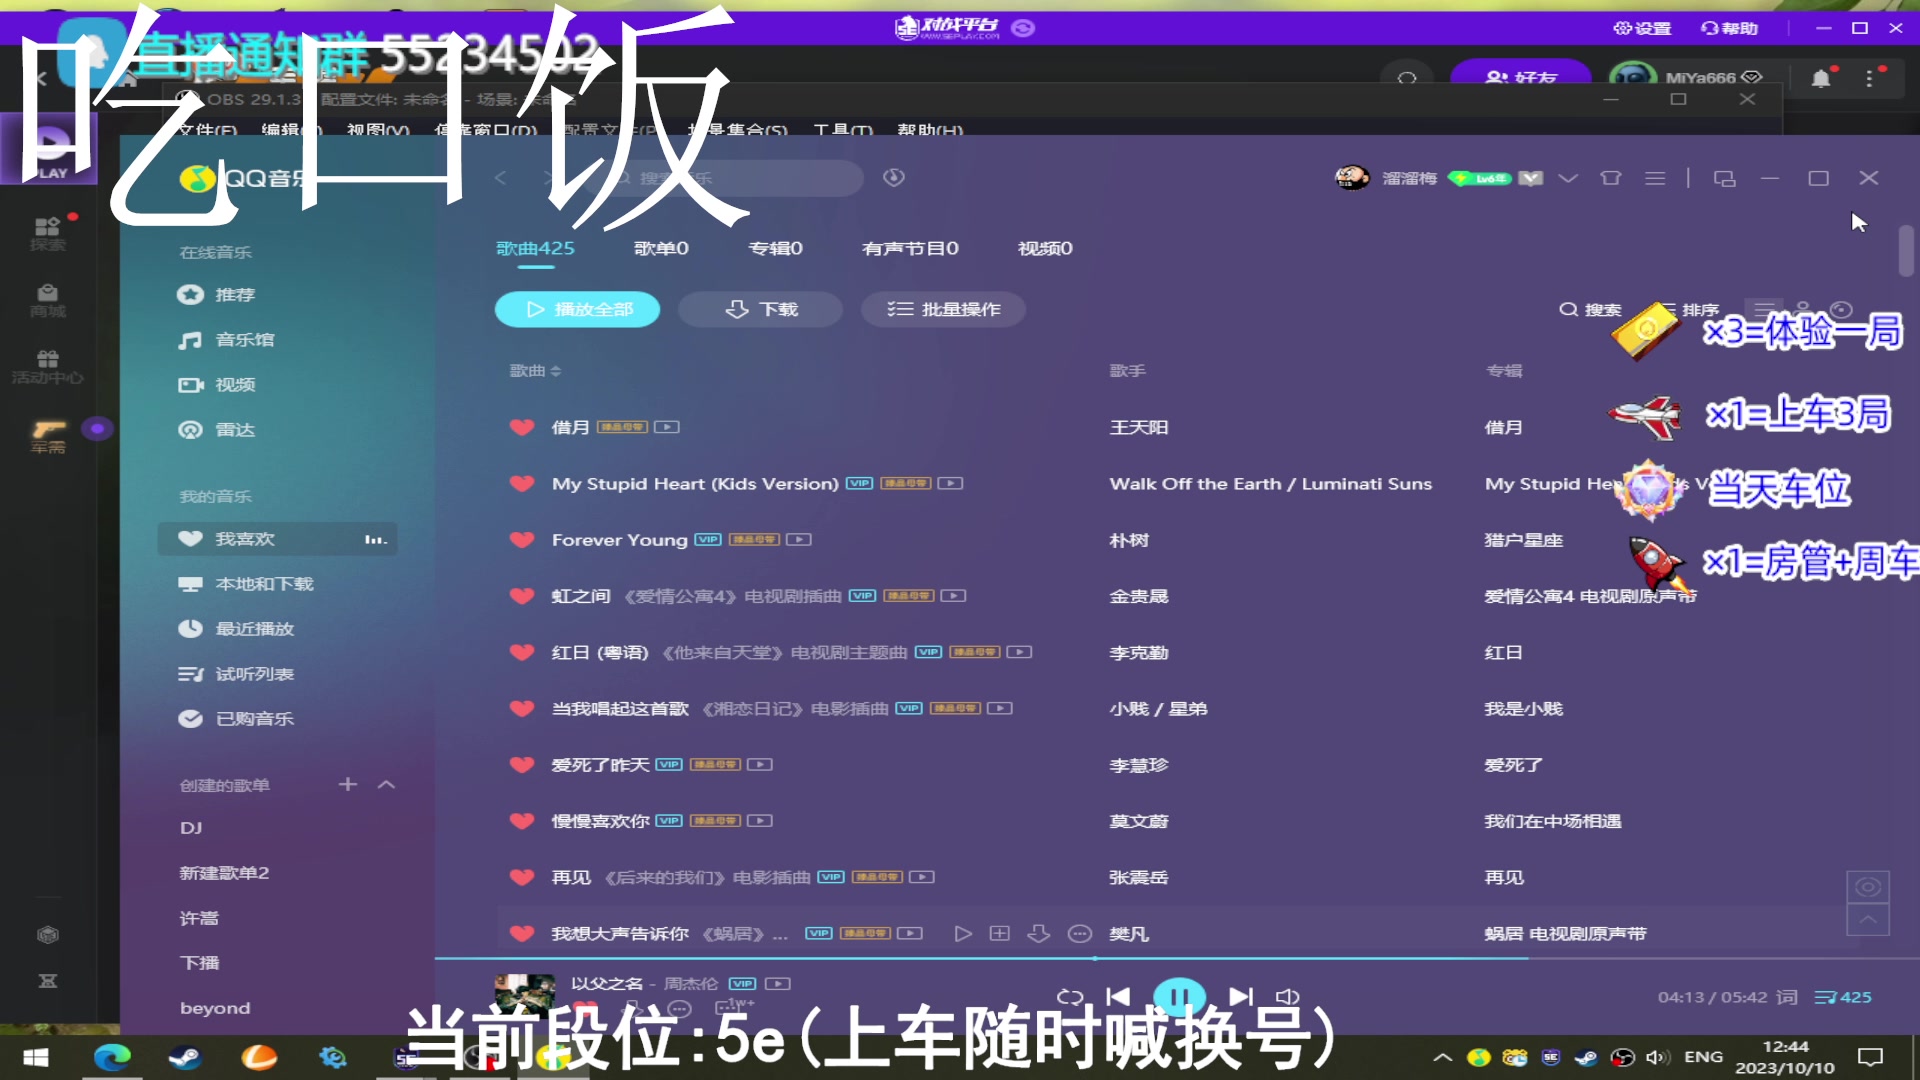Screen dimensions: 1920x1080
Task: Click the playback progress bar
Action: (x=1177, y=958)
